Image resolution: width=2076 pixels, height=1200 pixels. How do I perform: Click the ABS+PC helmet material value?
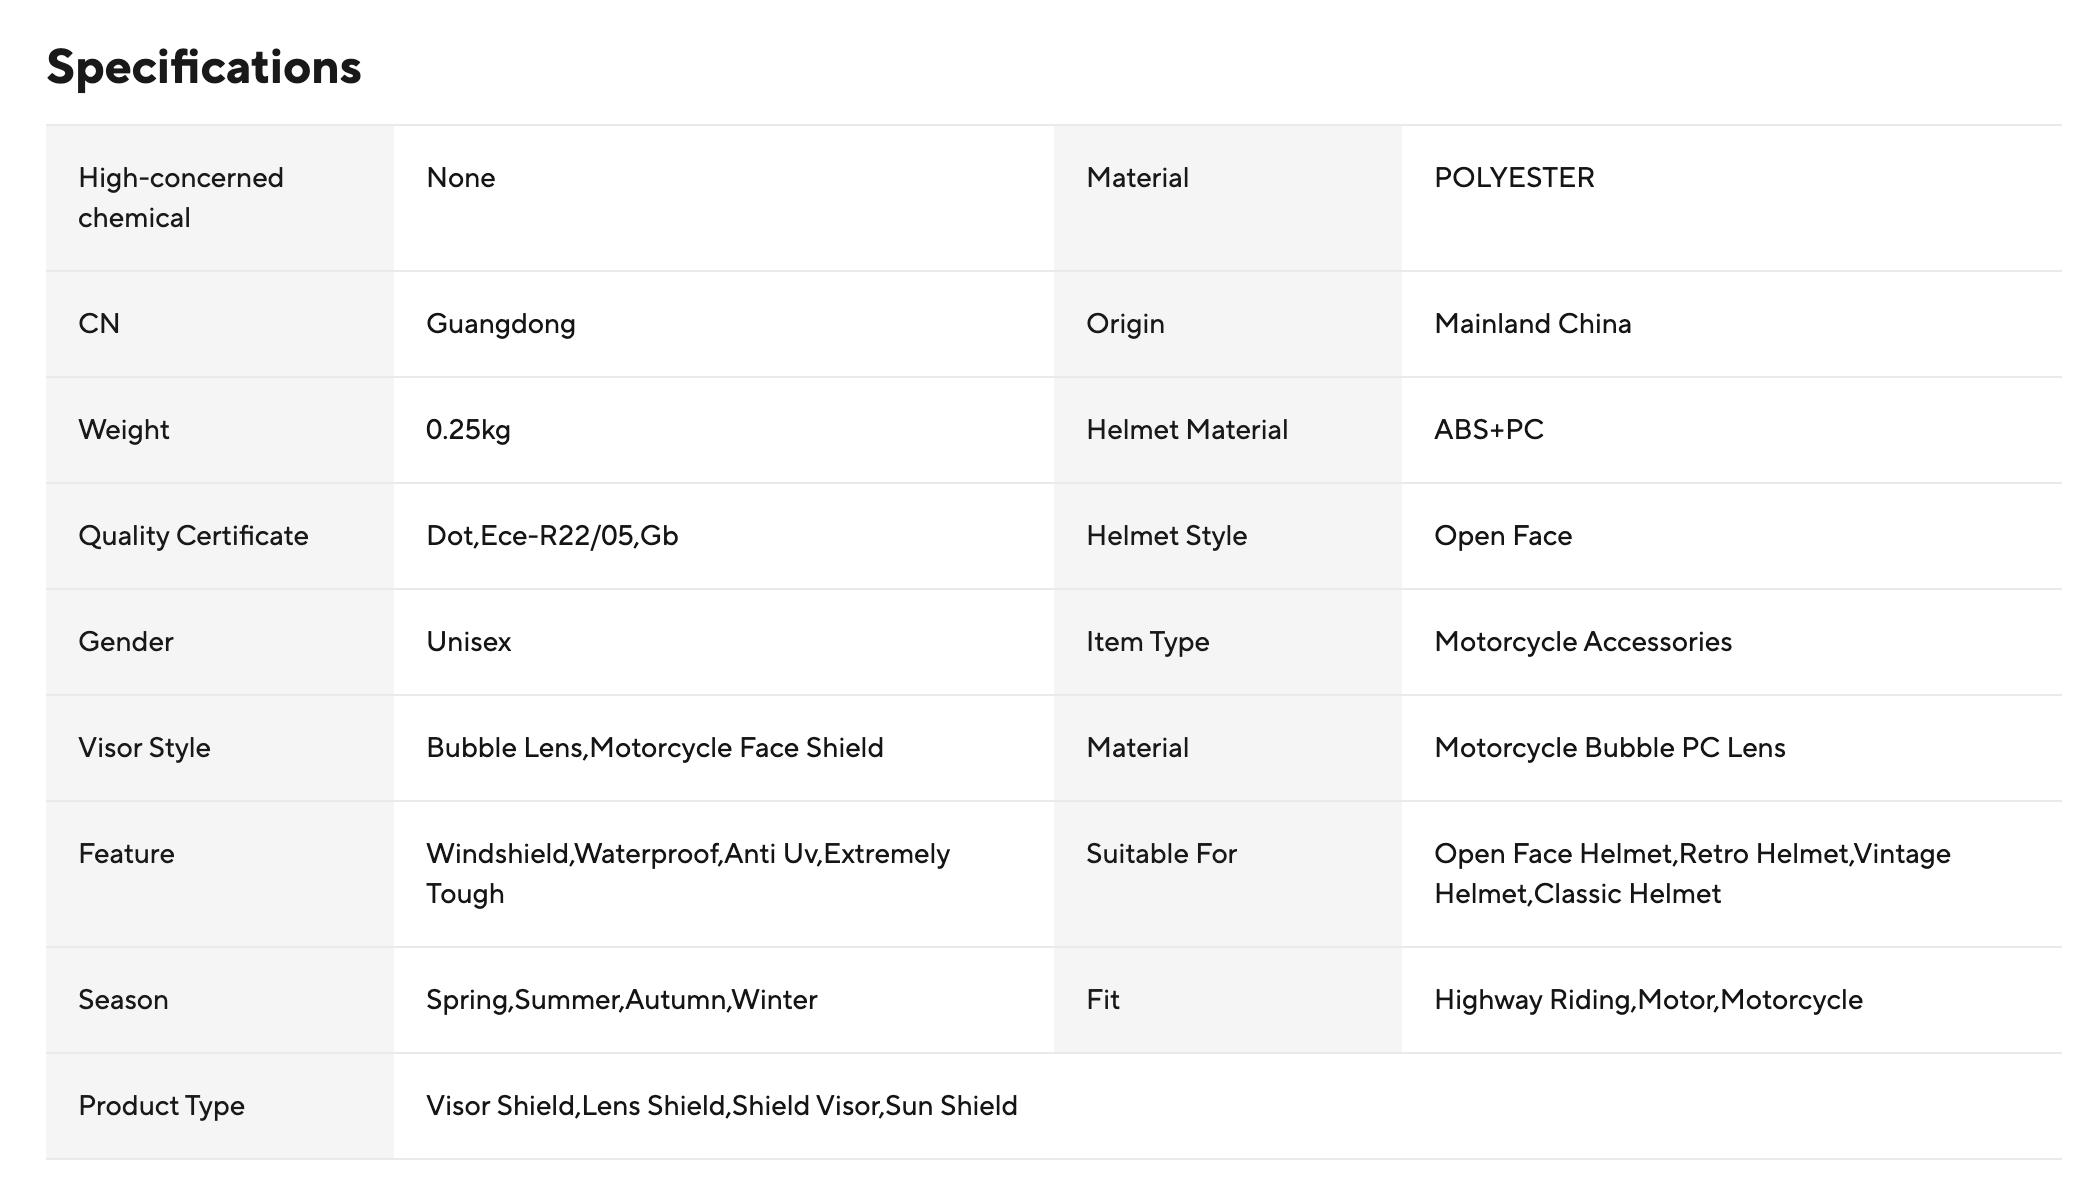coord(1488,430)
